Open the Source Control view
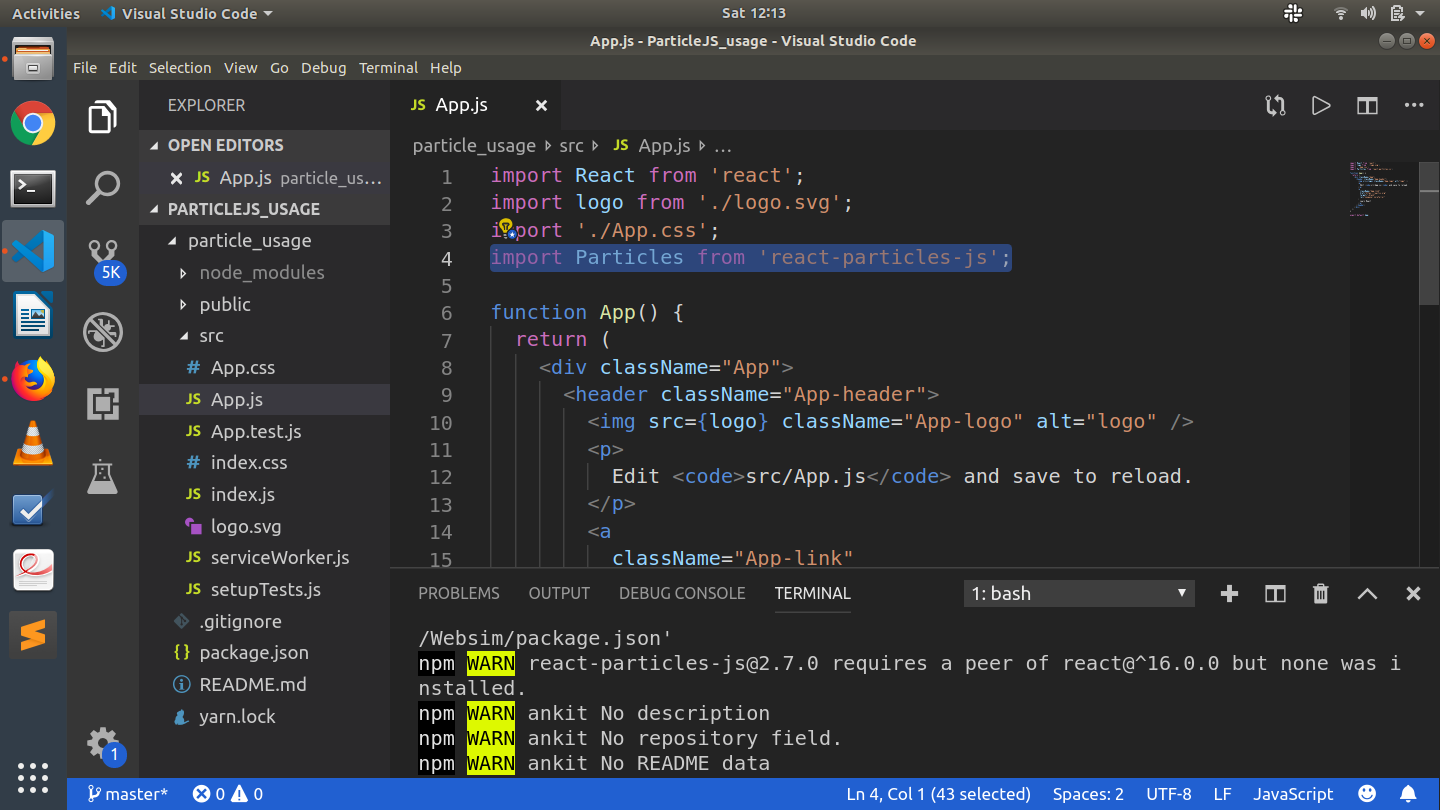This screenshot has height=810, width=1440. (x=103, y=255)
